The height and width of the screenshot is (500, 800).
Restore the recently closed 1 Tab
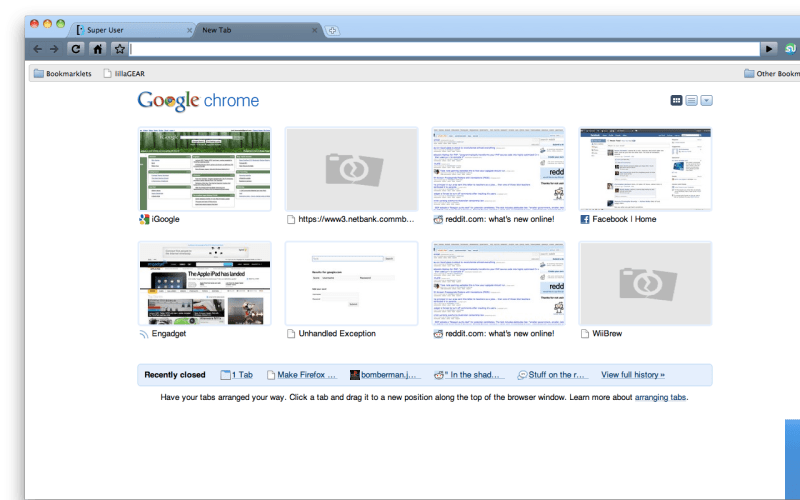coord(237,374)
